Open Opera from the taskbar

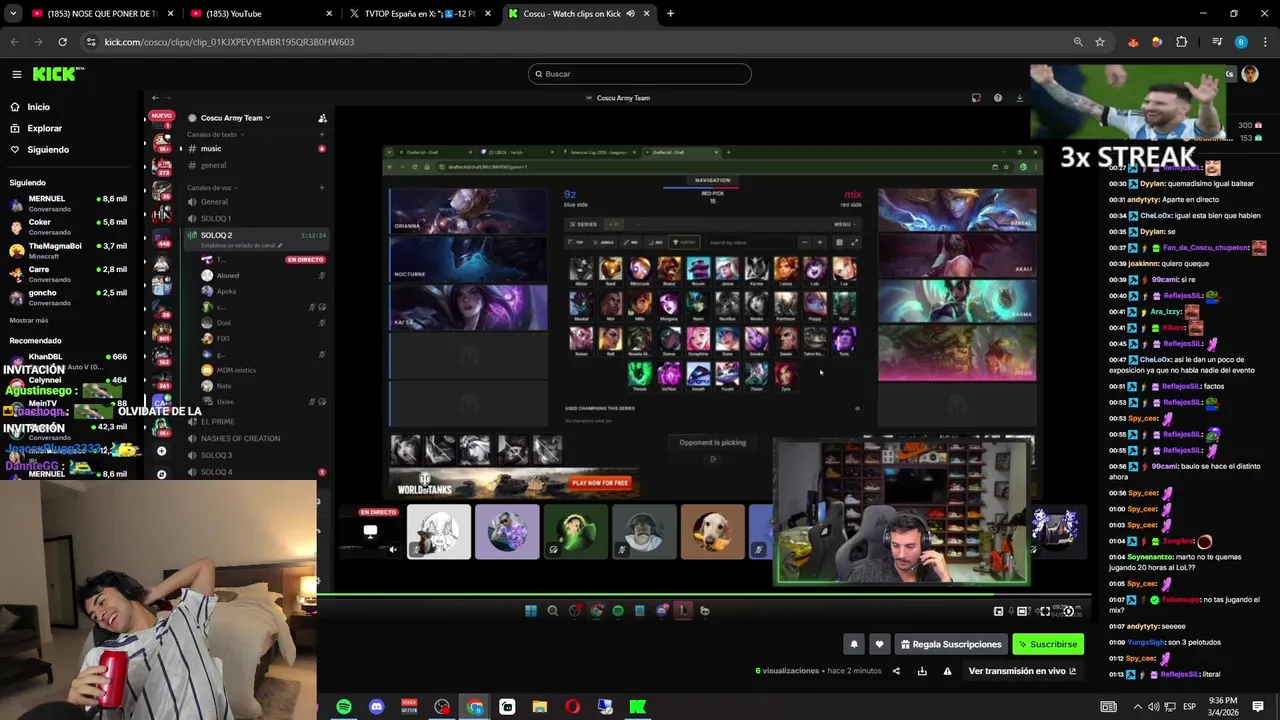click(572, 707)
